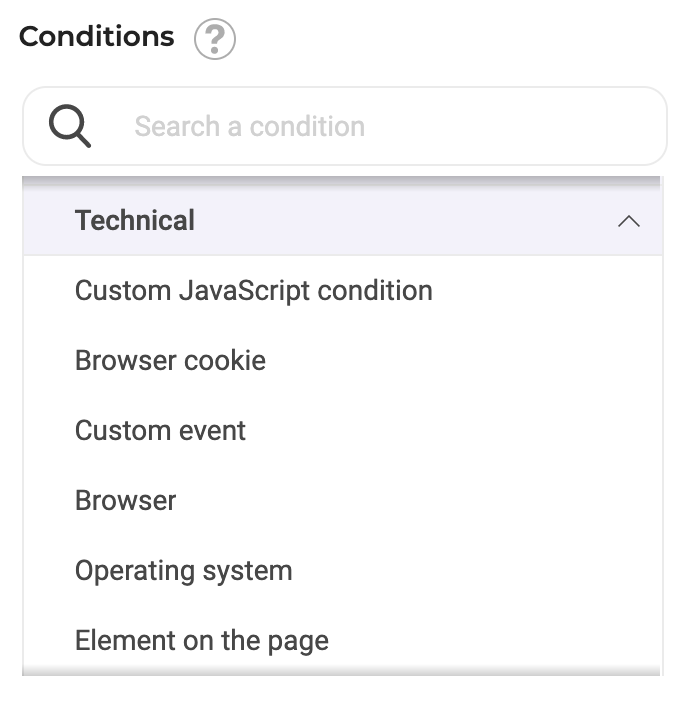The image size is (694, 710).
Task: Open the Conditions help question mark icon
Action: coord(215,39)
